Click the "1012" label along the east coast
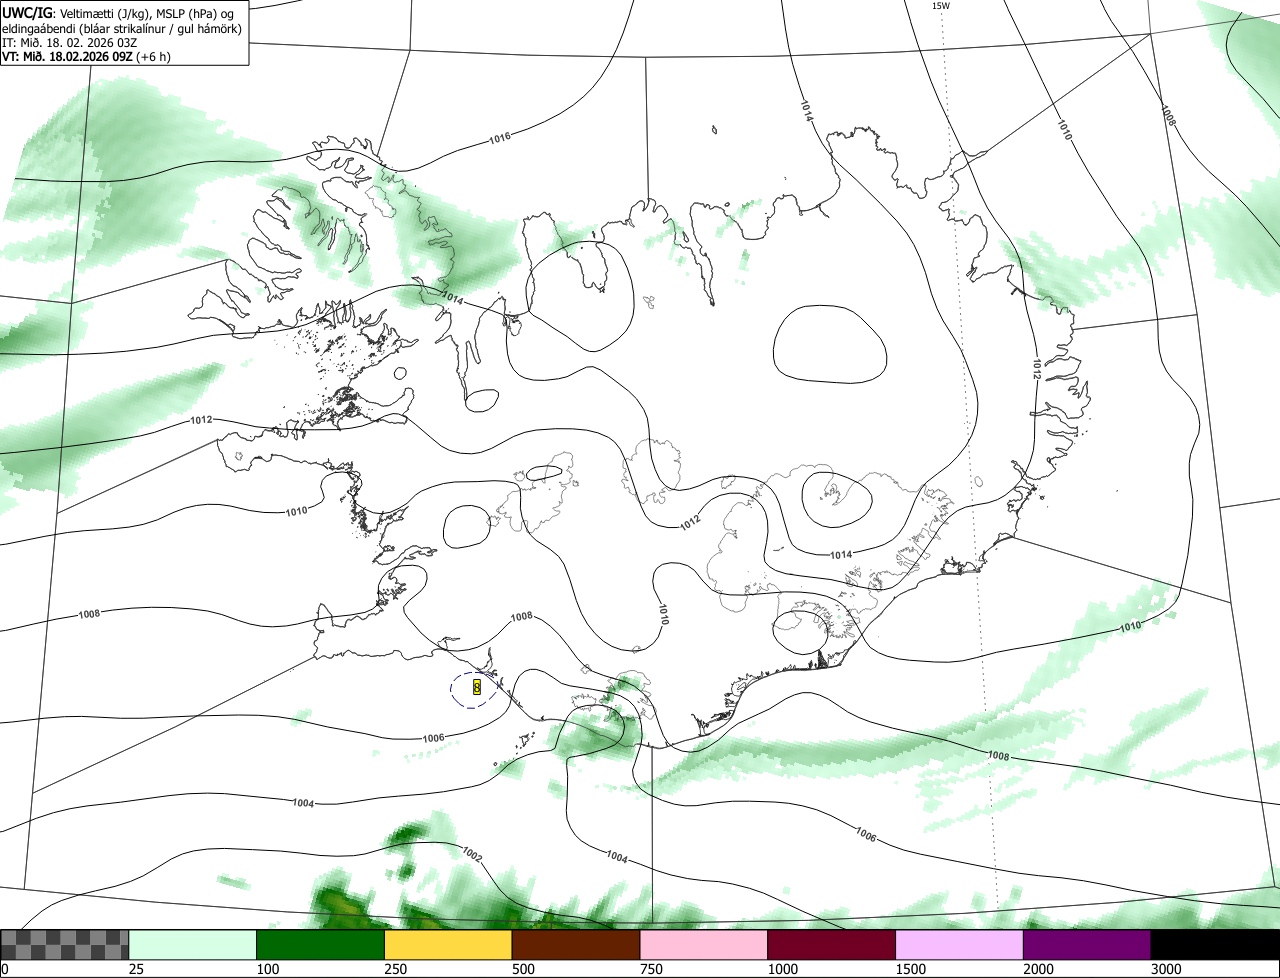Screen dimensions: 1280x978 tap(1038, 369)
